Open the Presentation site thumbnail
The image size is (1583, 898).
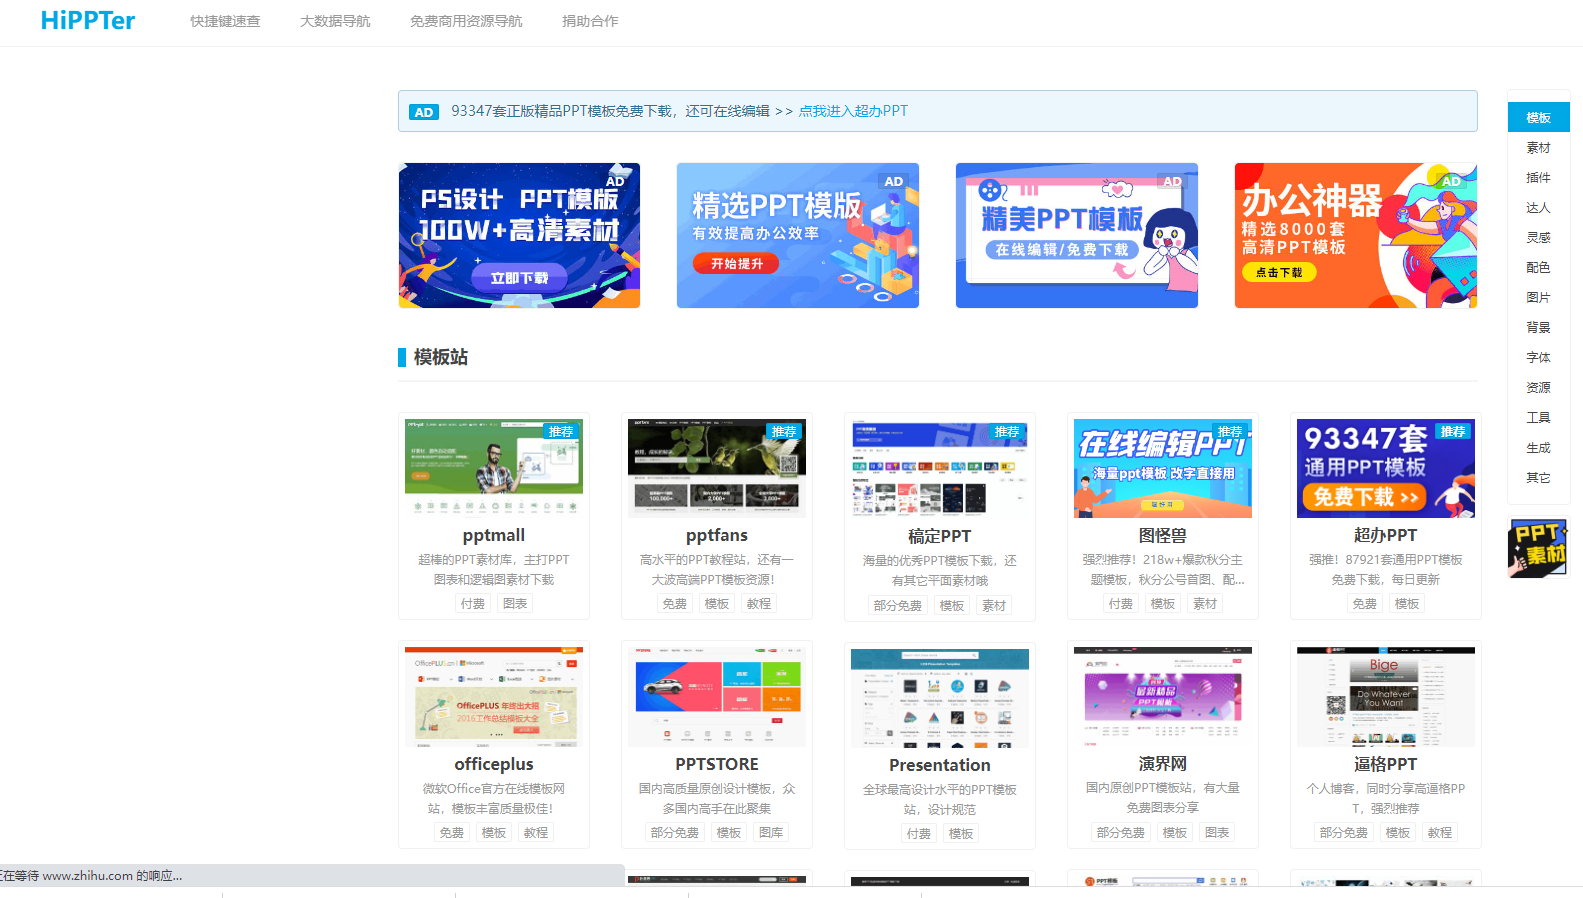click(x=940, y=697)
